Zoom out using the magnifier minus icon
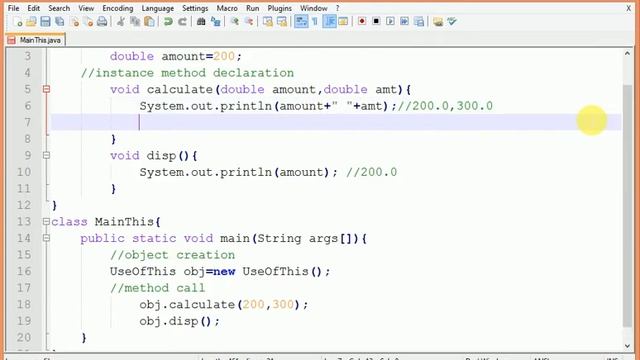The width and height of the screenshot is (640, 360). [x=249, y=22]
